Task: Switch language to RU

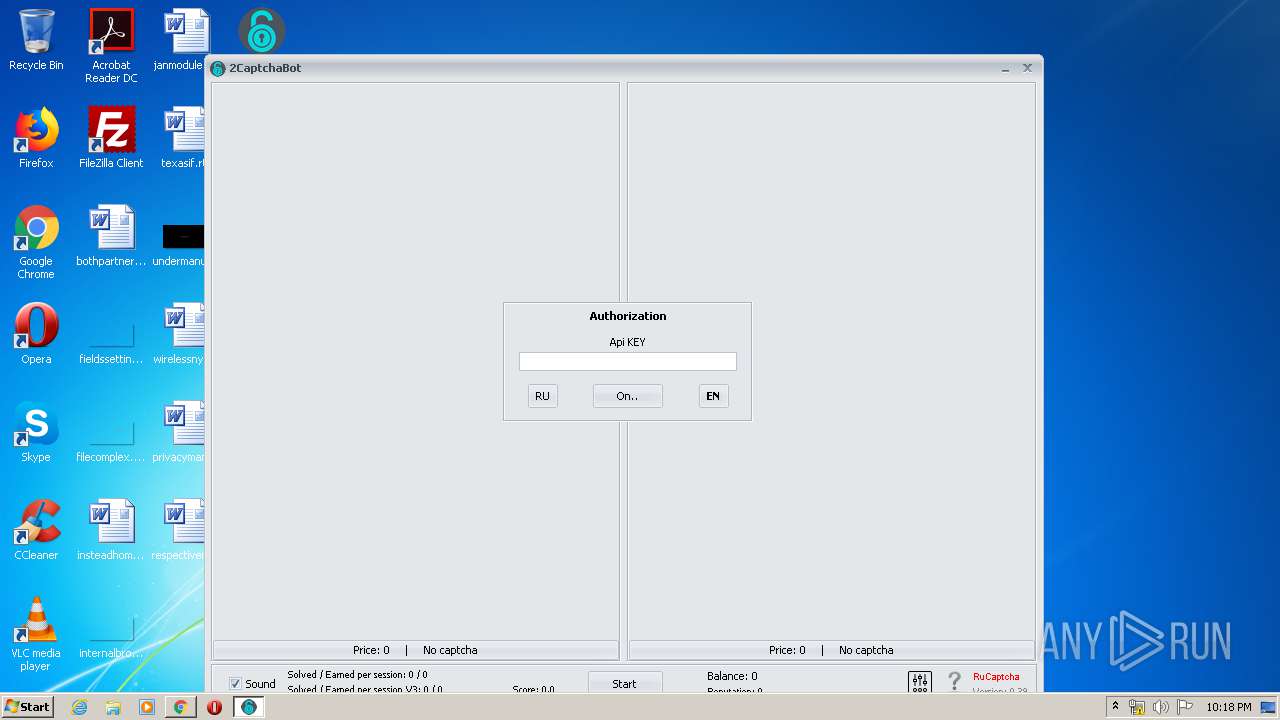Action: click(x=542, y=396)
